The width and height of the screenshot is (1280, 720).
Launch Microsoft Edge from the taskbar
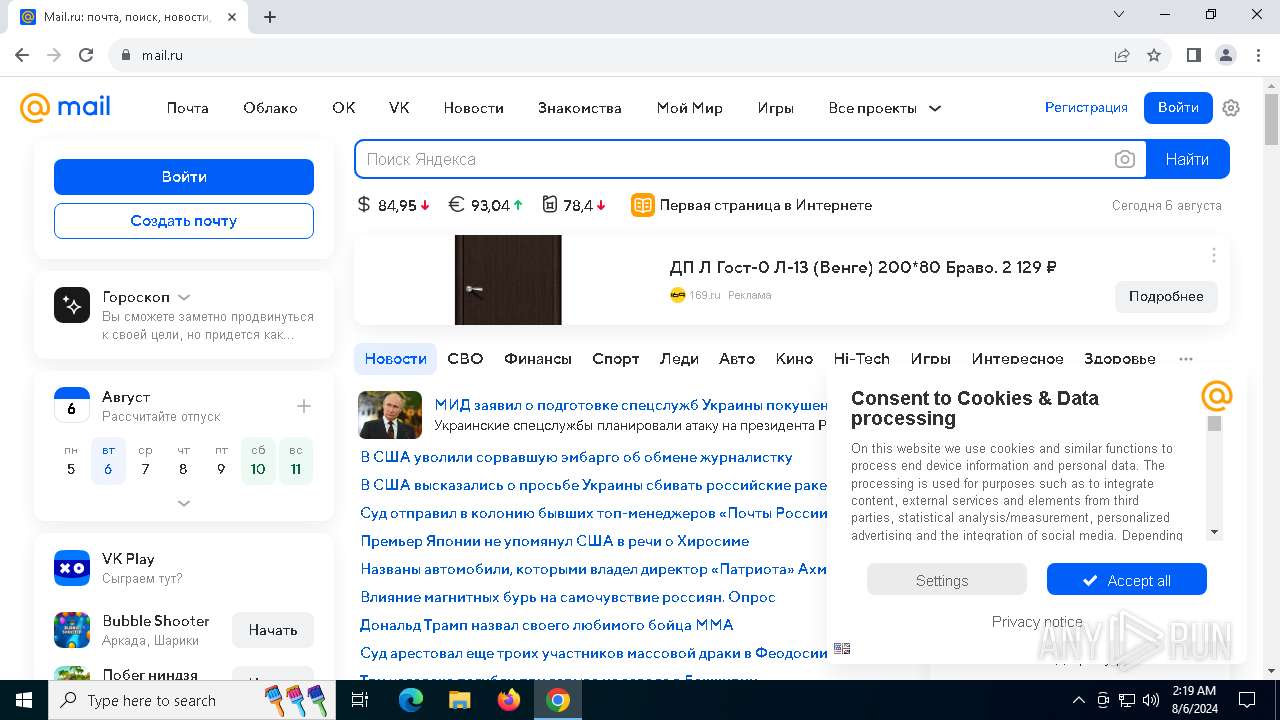pyautogui.click(x=411, y=700)
